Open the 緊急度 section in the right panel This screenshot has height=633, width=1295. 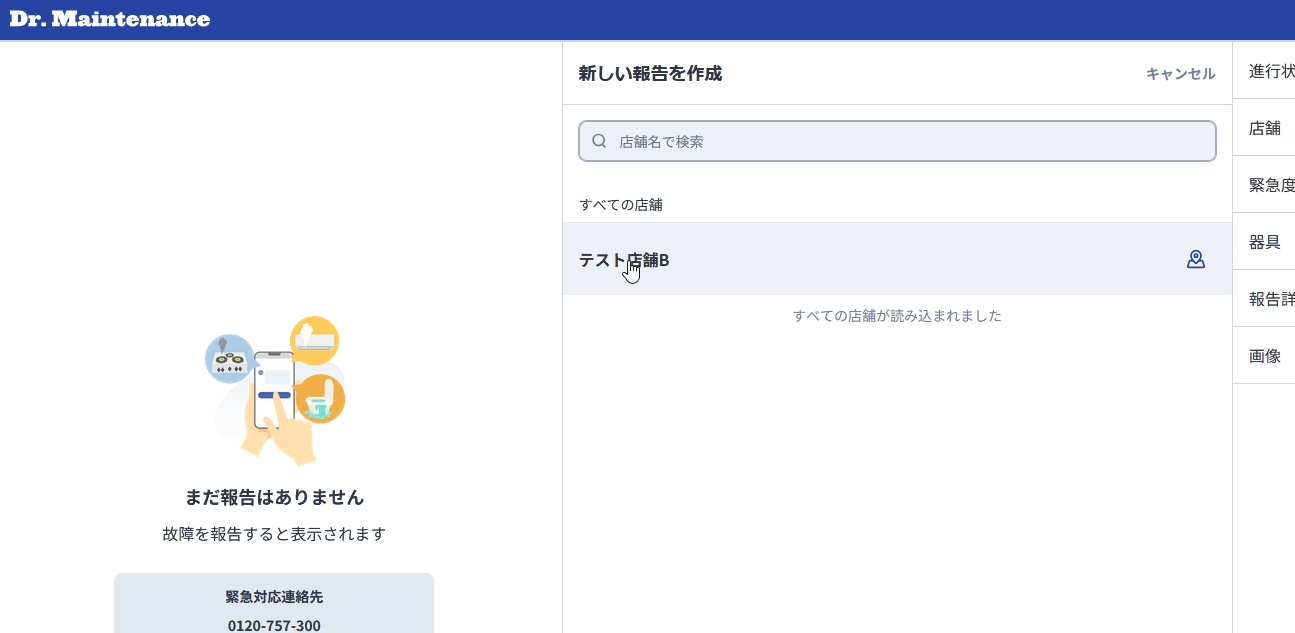click(x=1264, y=185)
